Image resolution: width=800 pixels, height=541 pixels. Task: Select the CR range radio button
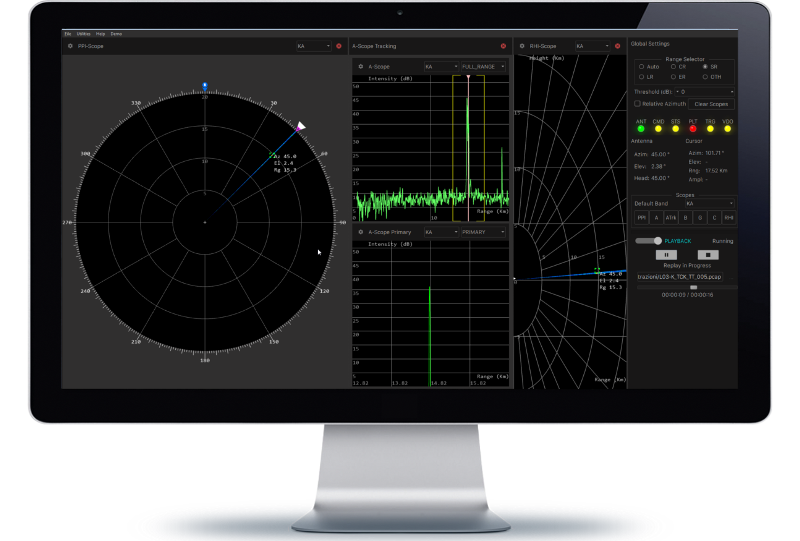pos(673,66)
